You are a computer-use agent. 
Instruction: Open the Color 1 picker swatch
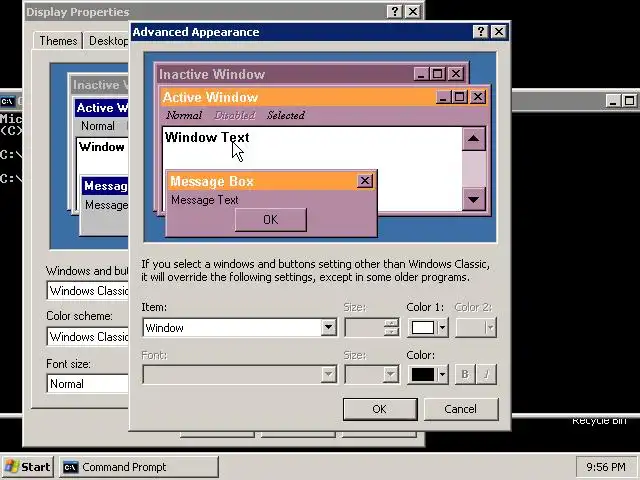[428, 327]
